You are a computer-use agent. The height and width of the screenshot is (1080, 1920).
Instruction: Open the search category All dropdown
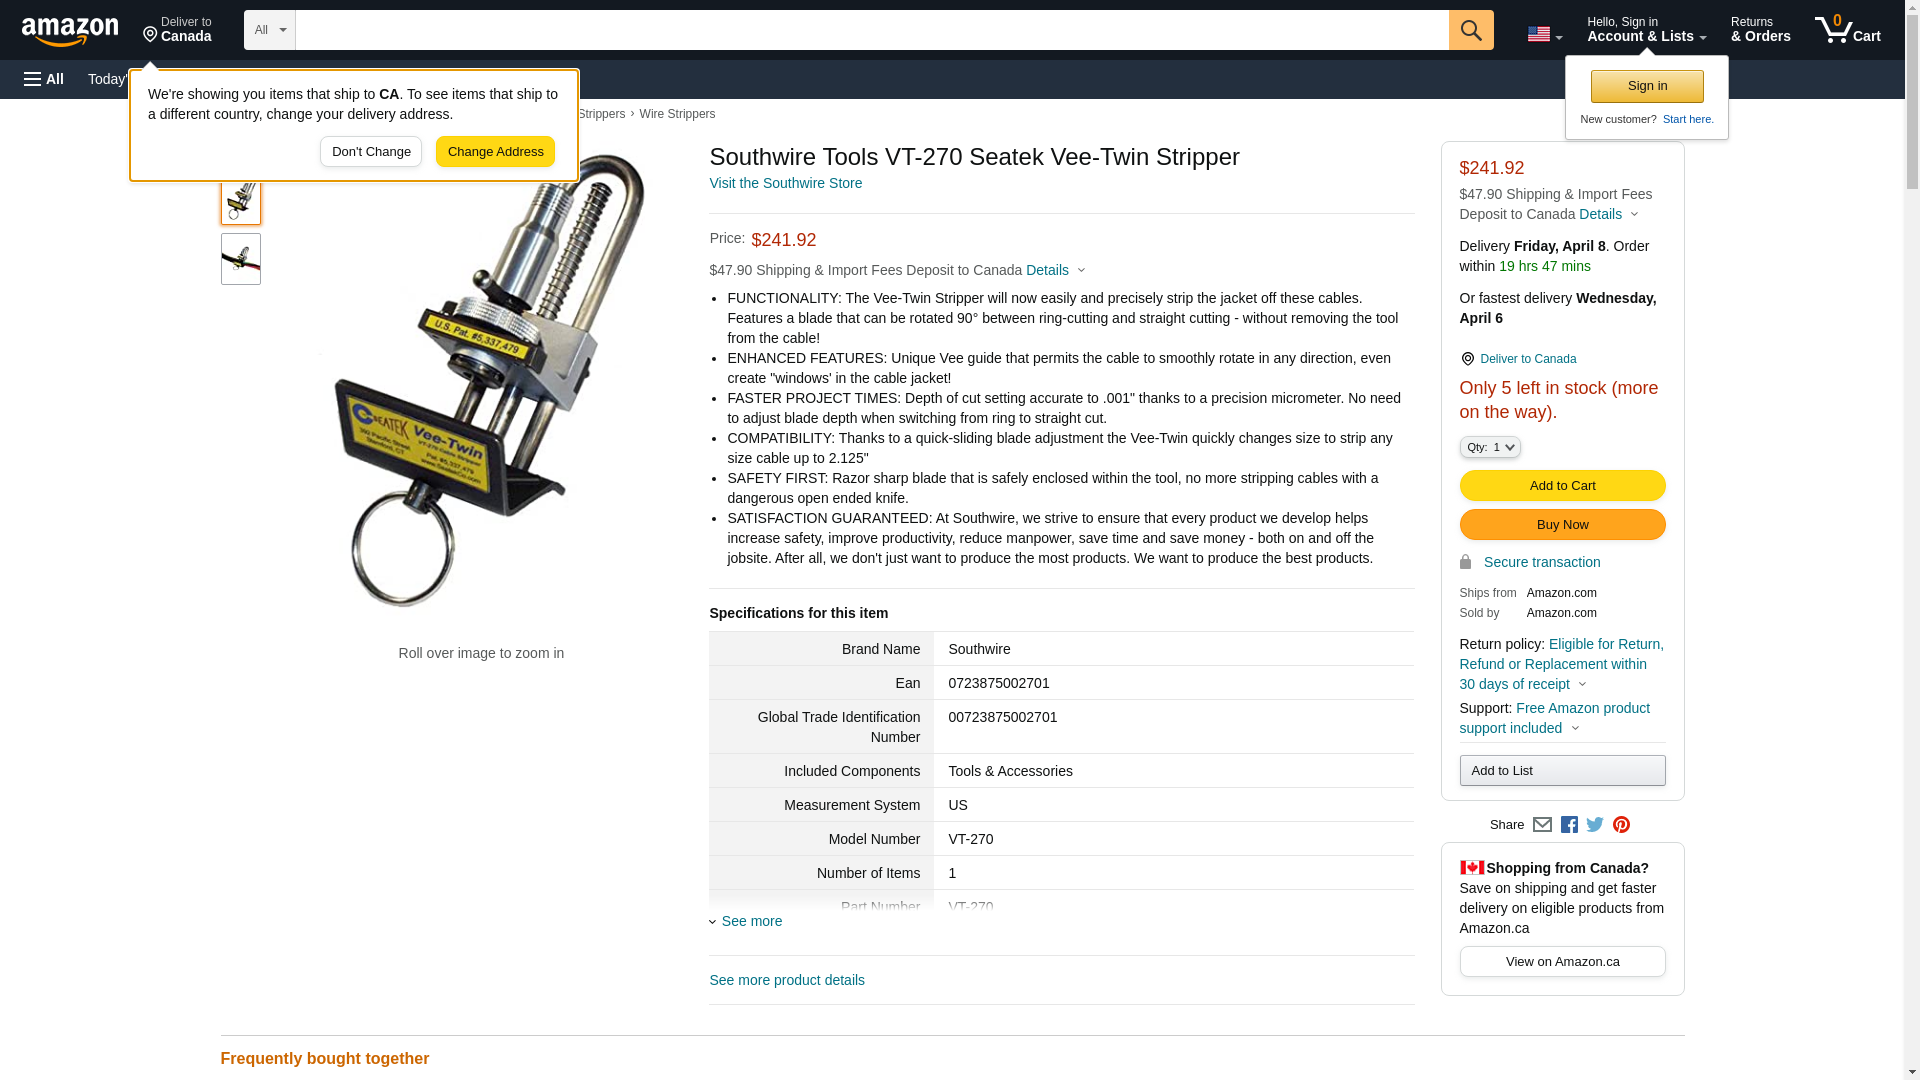tap(270, 30)
